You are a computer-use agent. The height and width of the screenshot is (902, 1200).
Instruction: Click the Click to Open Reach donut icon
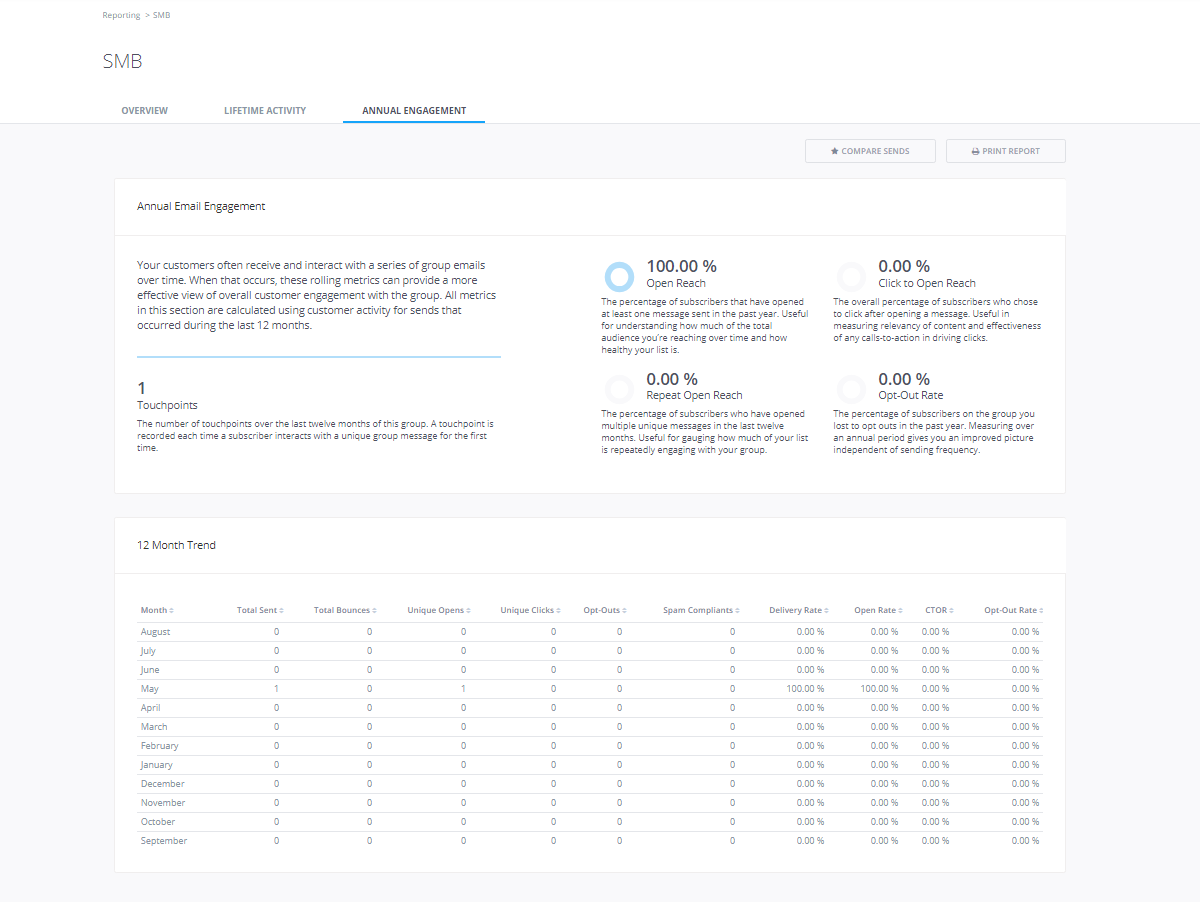click(851, 276)
